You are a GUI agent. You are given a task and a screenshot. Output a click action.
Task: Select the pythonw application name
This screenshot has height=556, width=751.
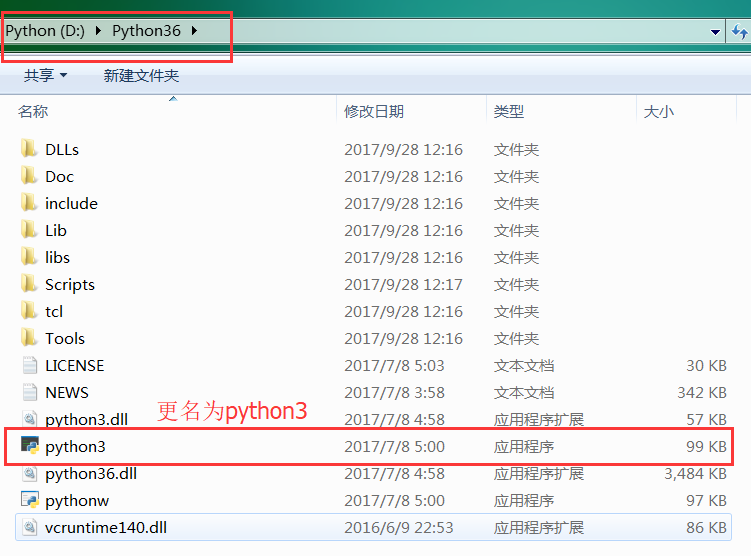(x=77, y=500)
